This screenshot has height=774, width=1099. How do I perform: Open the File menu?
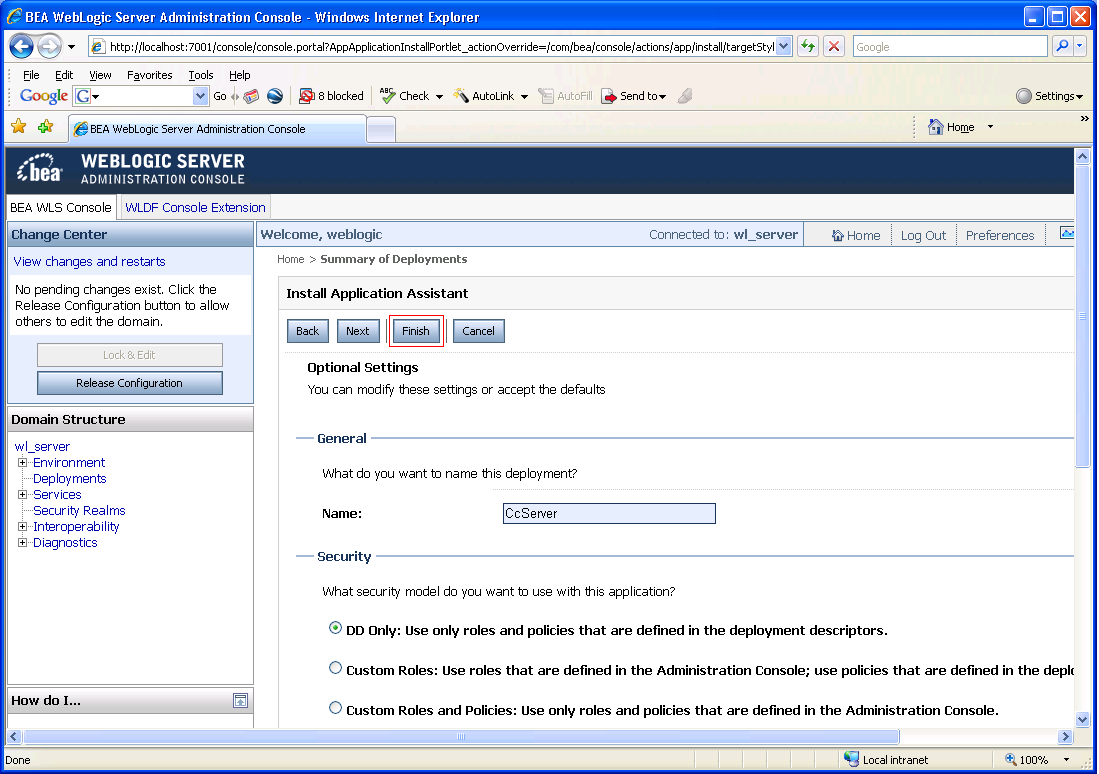[31, 75]
